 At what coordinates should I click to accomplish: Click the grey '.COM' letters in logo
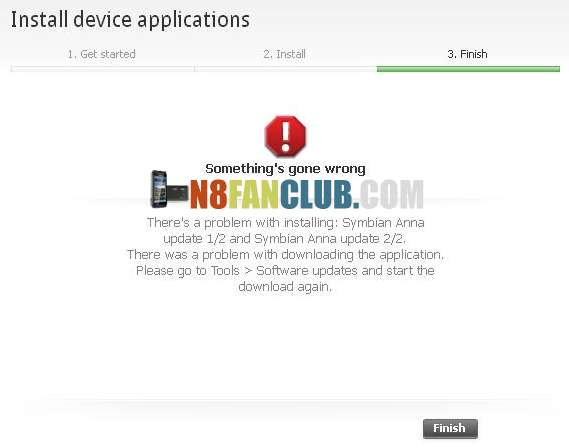coord(388,194)
